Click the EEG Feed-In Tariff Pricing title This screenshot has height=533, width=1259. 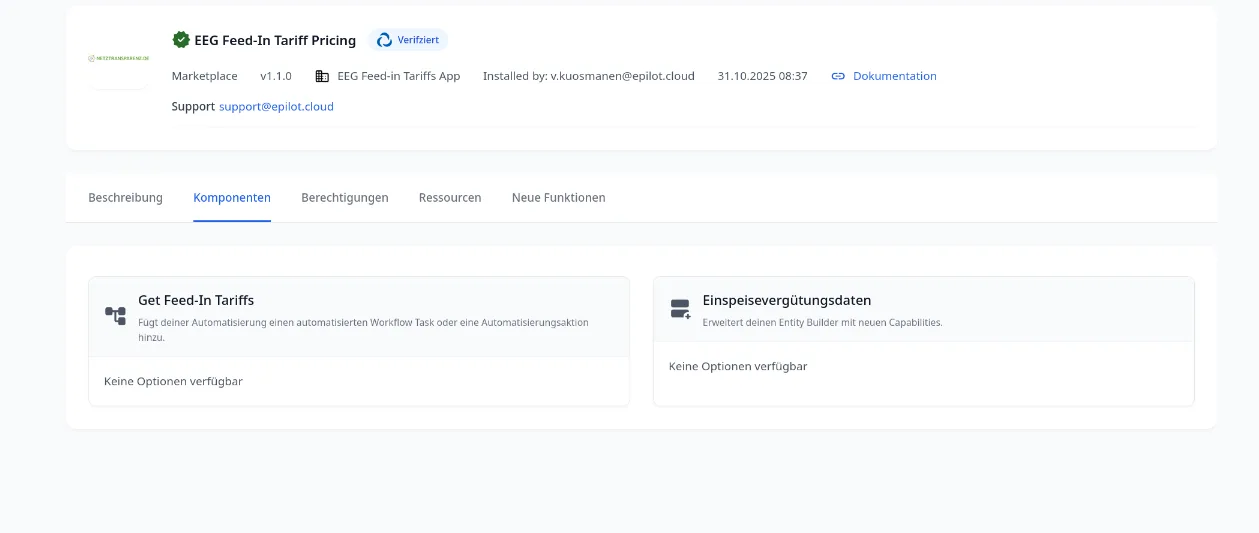click(275, 41)
